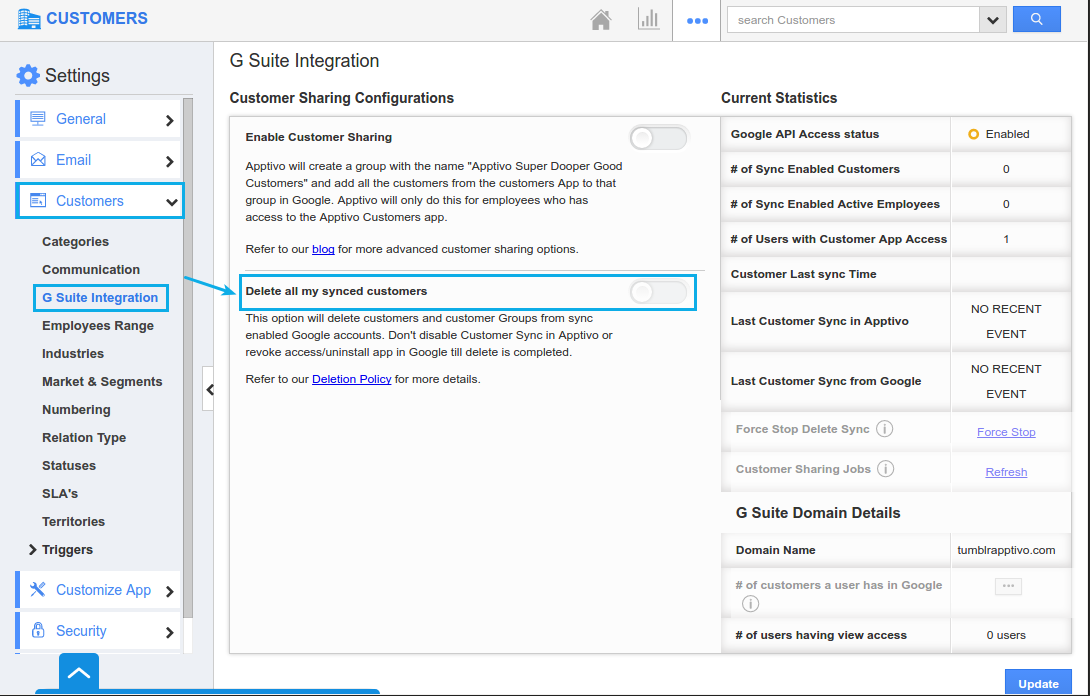Open the Deletion Policy link
The width and height of the screenshot is (1090, 696).
352,379
